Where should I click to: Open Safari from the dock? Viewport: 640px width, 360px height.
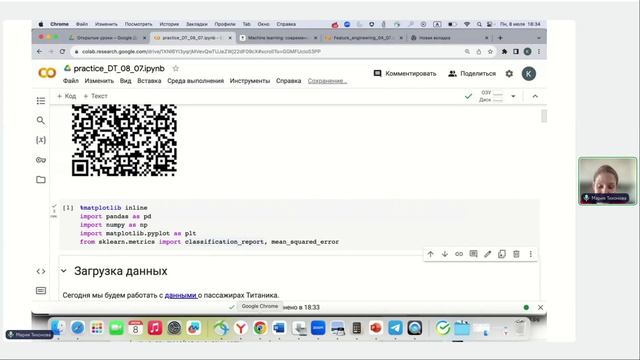(77, 328)
